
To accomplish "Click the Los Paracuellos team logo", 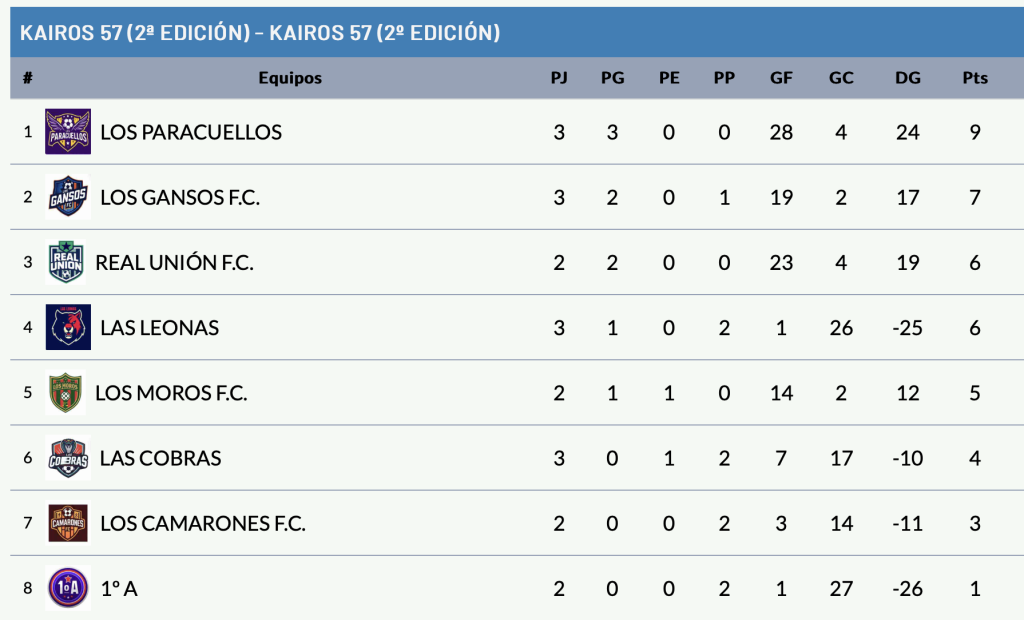I will pyautogui.click(x=68, y=132).
